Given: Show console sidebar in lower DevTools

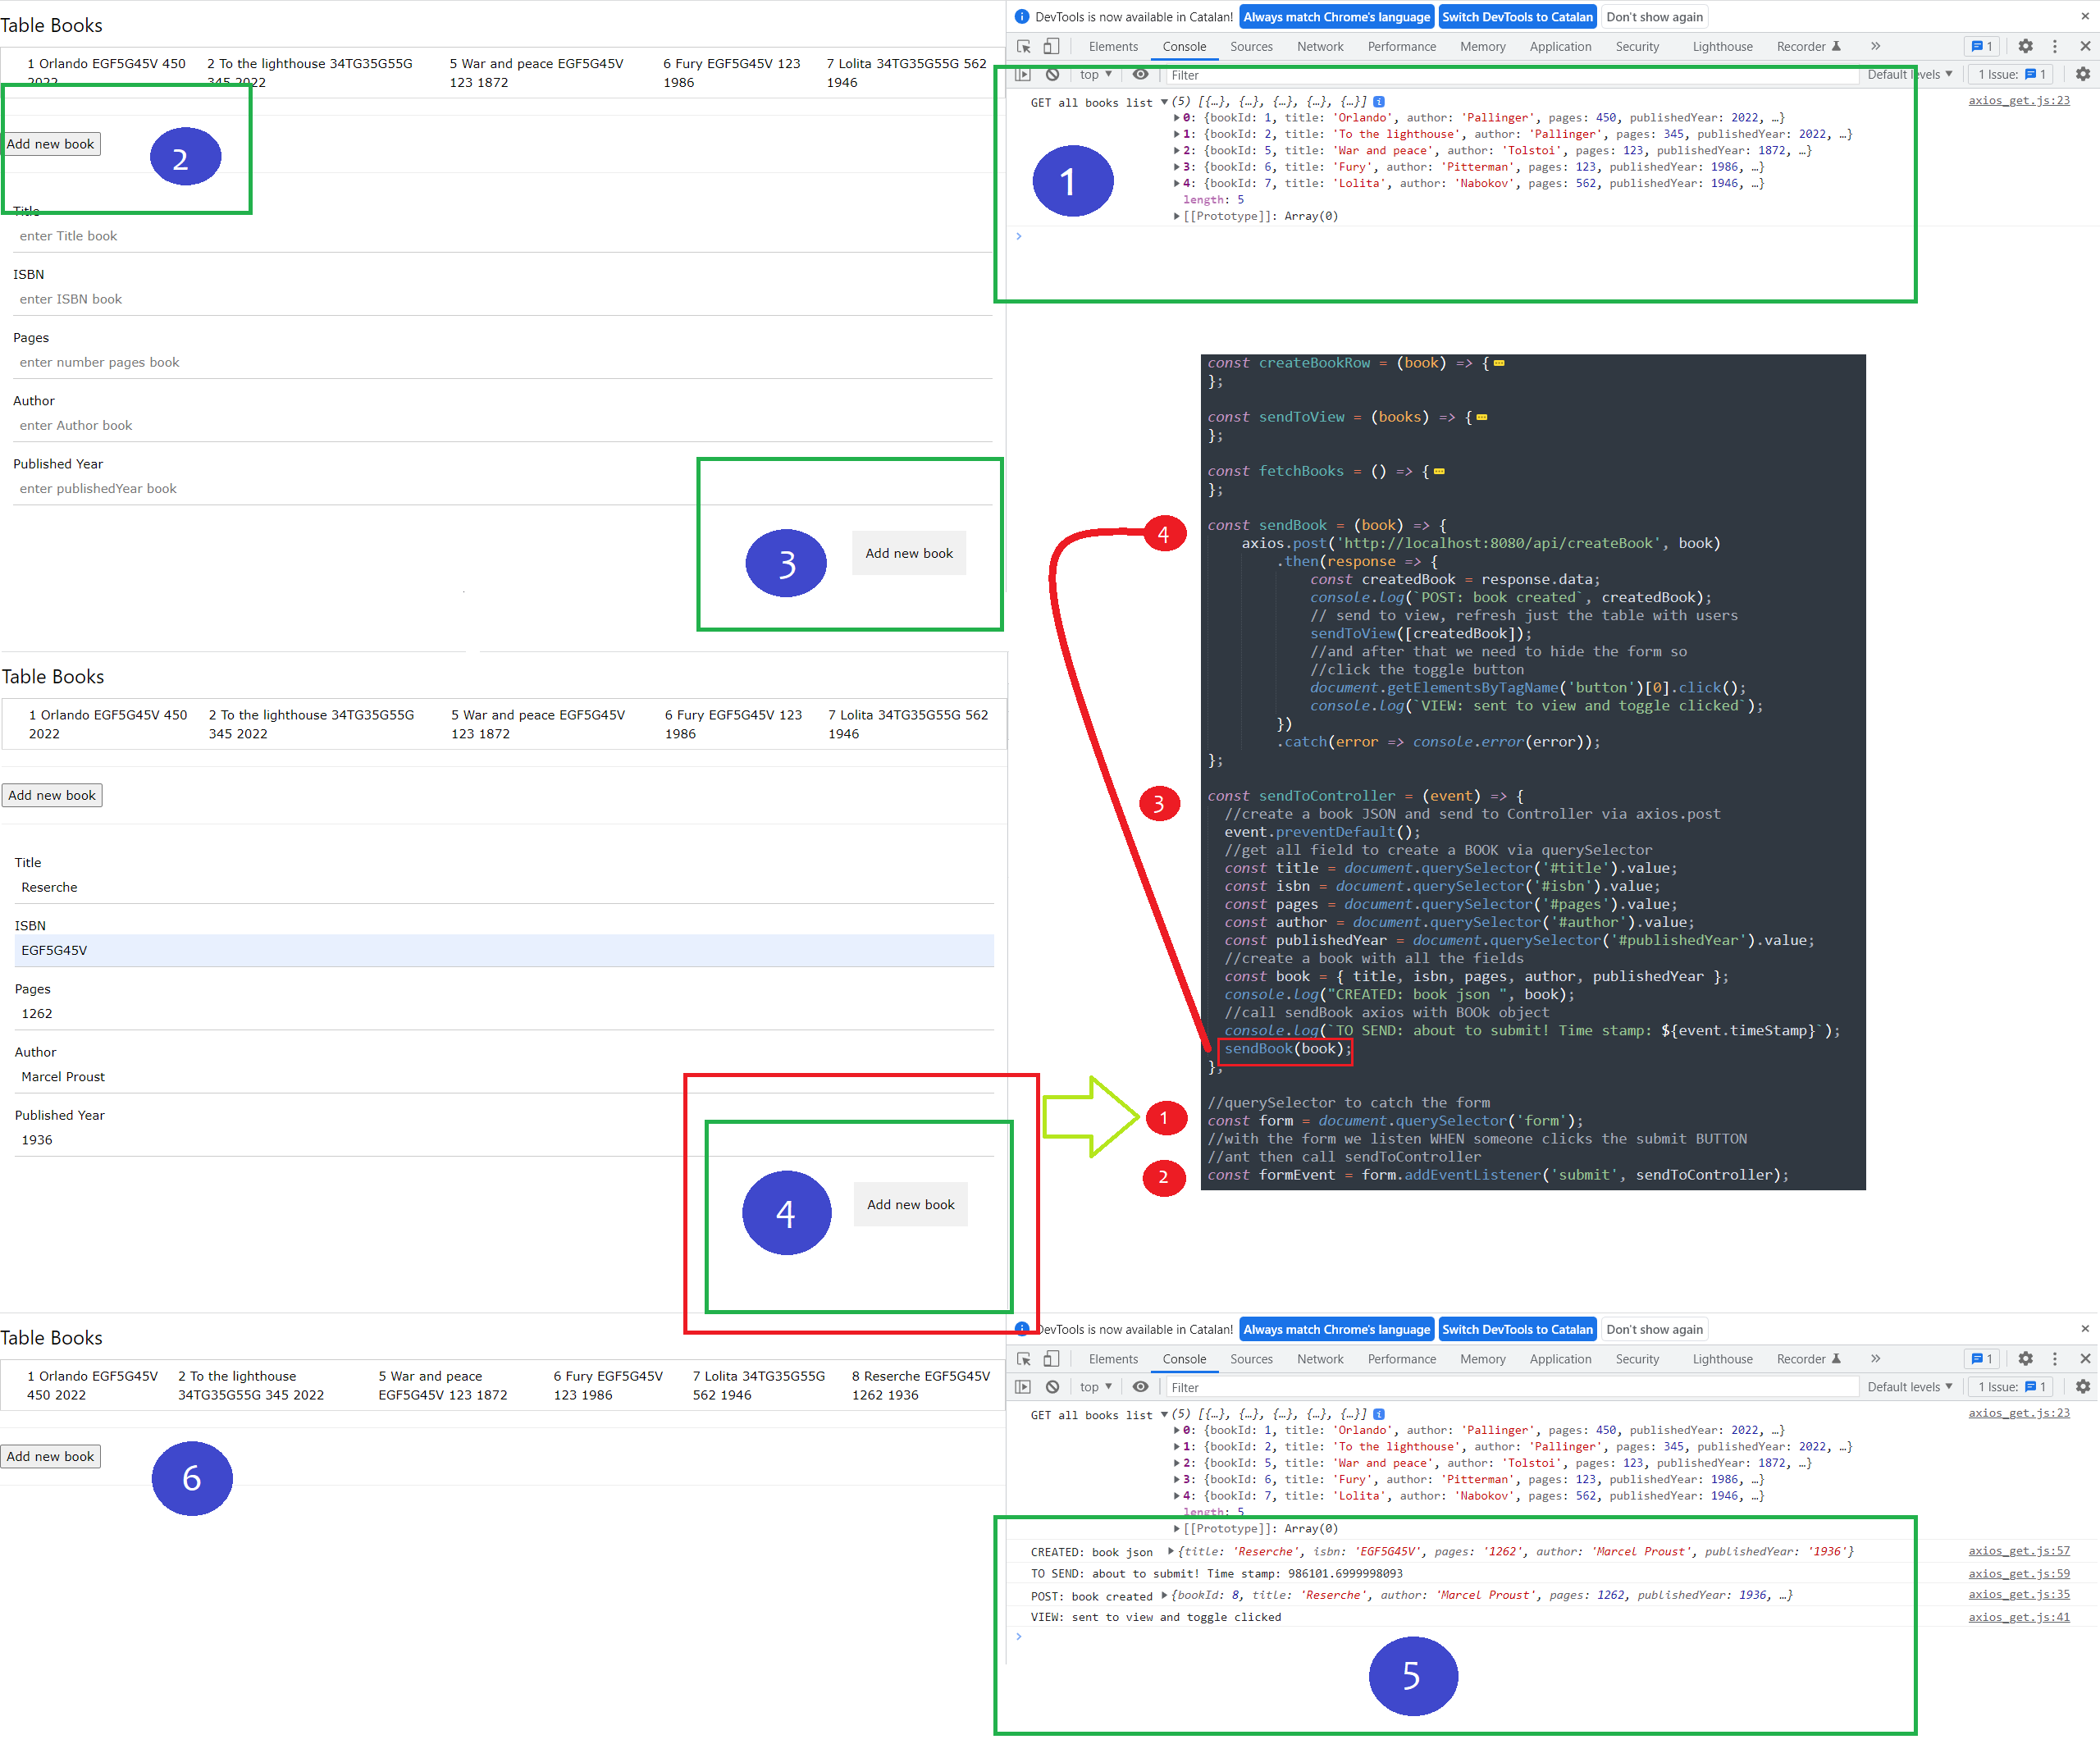Looking at the screenshot, I should coord(1023,1386).
